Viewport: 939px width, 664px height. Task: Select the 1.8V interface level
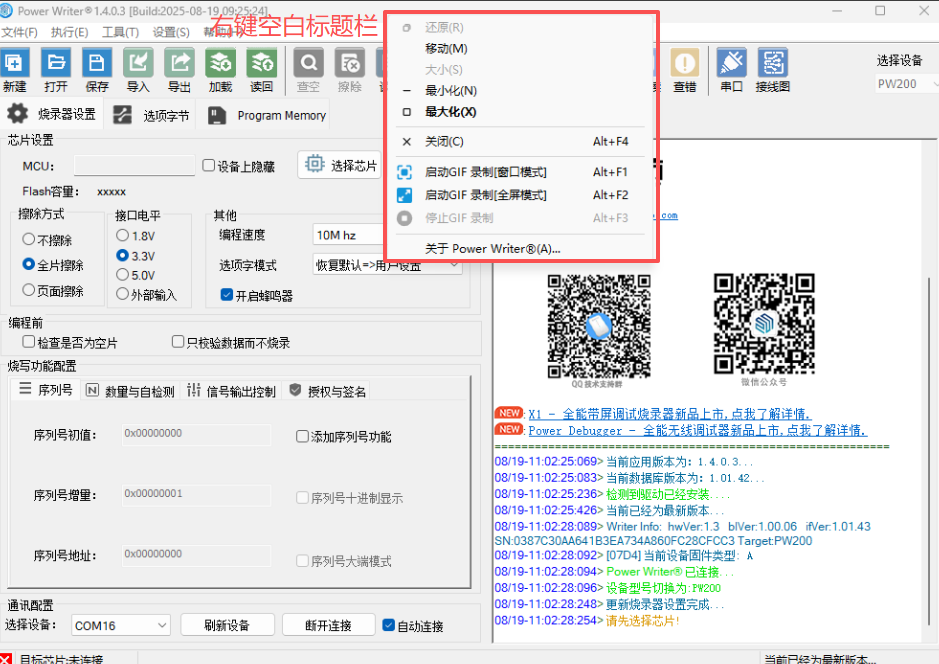[x=122, y=235]
